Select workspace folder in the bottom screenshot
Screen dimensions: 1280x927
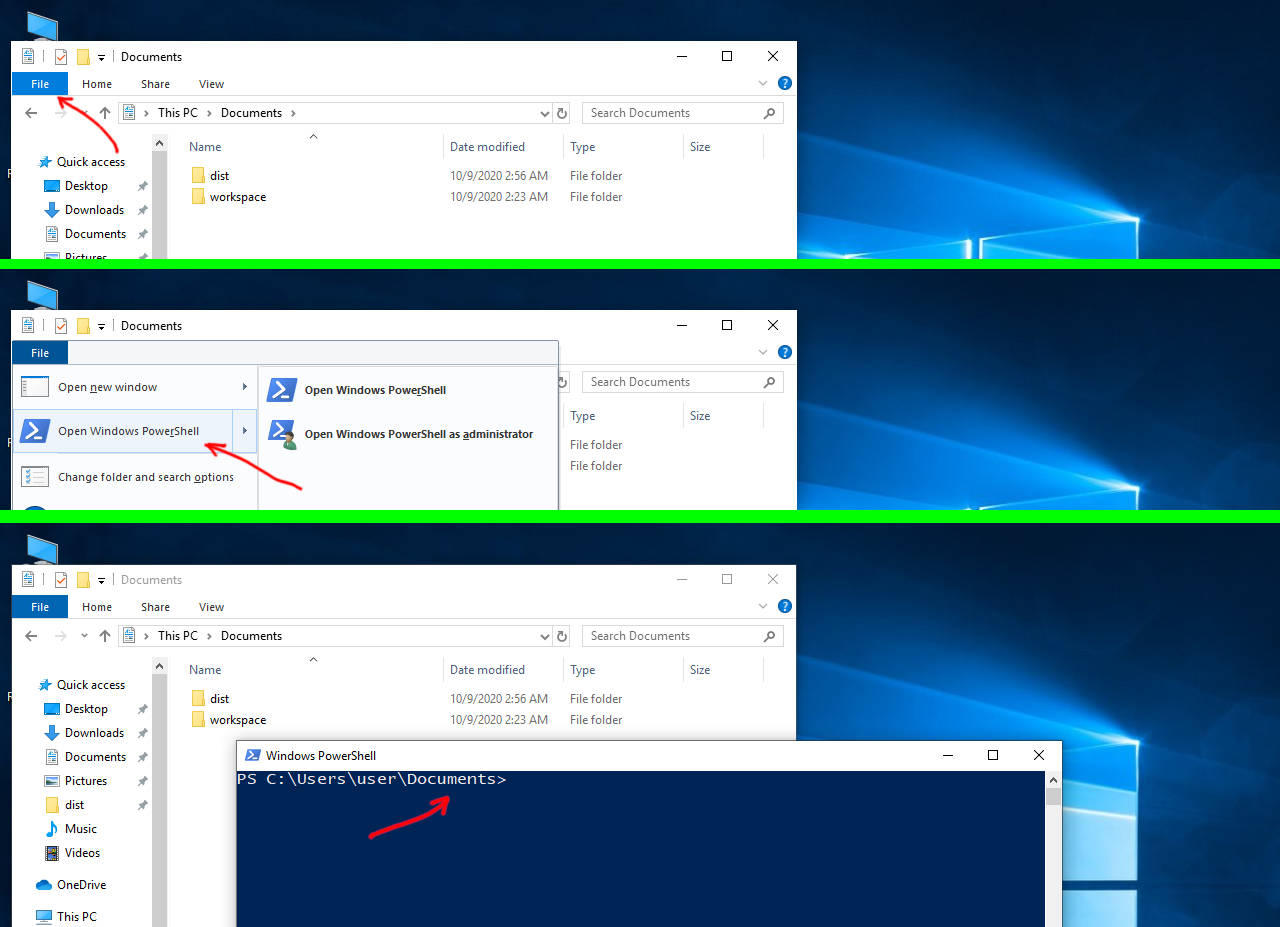(229, 720)
